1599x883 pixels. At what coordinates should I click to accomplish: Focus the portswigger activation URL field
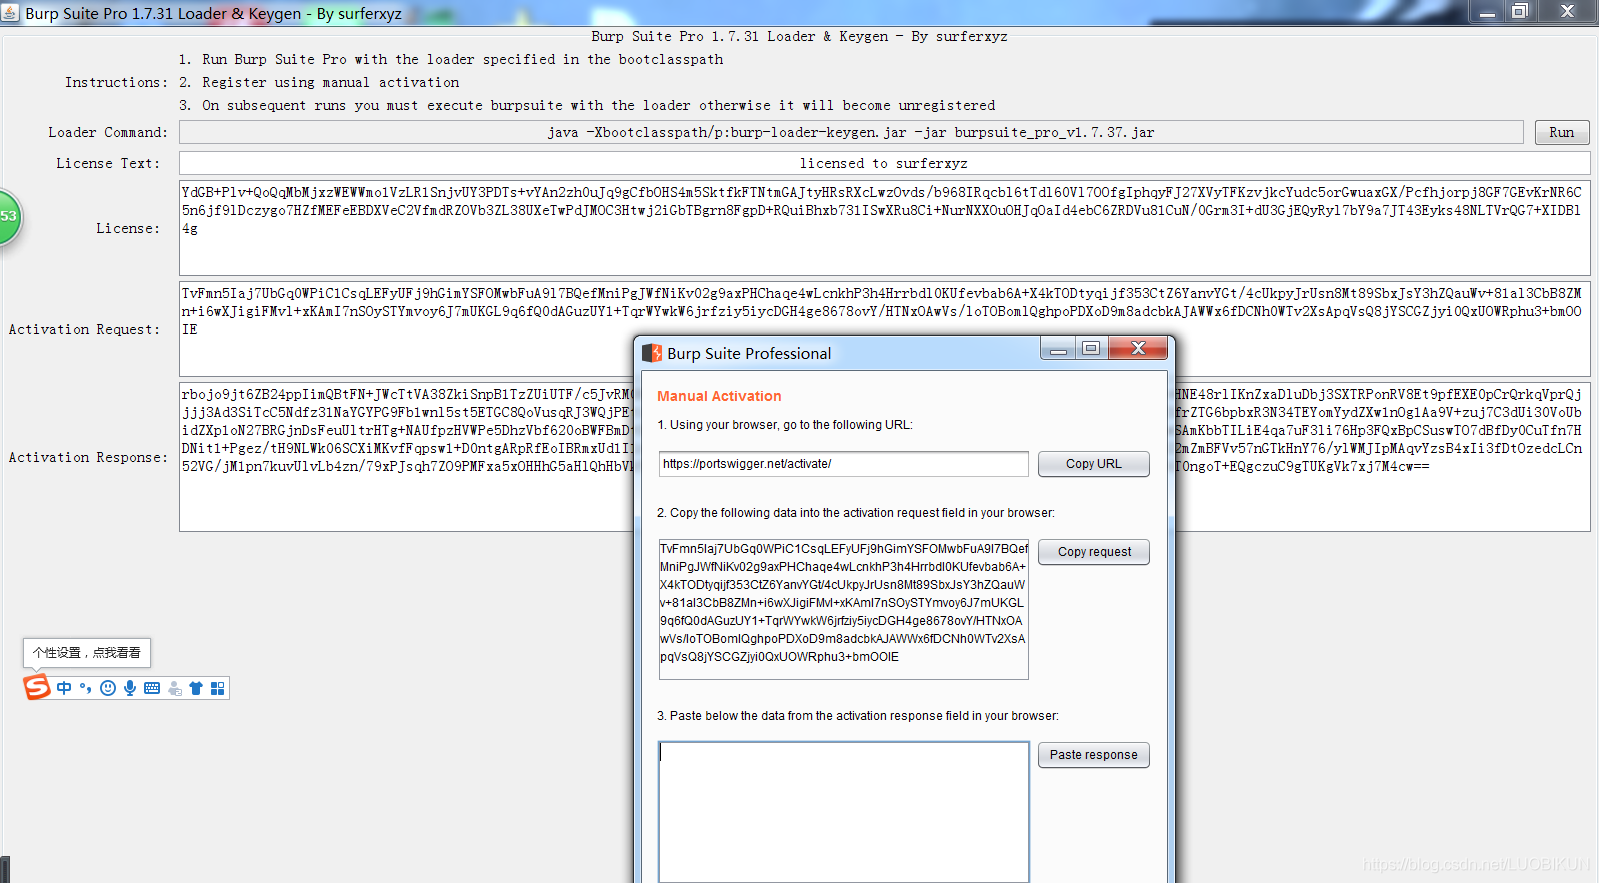pyautogui.click(x=843, y=464)
